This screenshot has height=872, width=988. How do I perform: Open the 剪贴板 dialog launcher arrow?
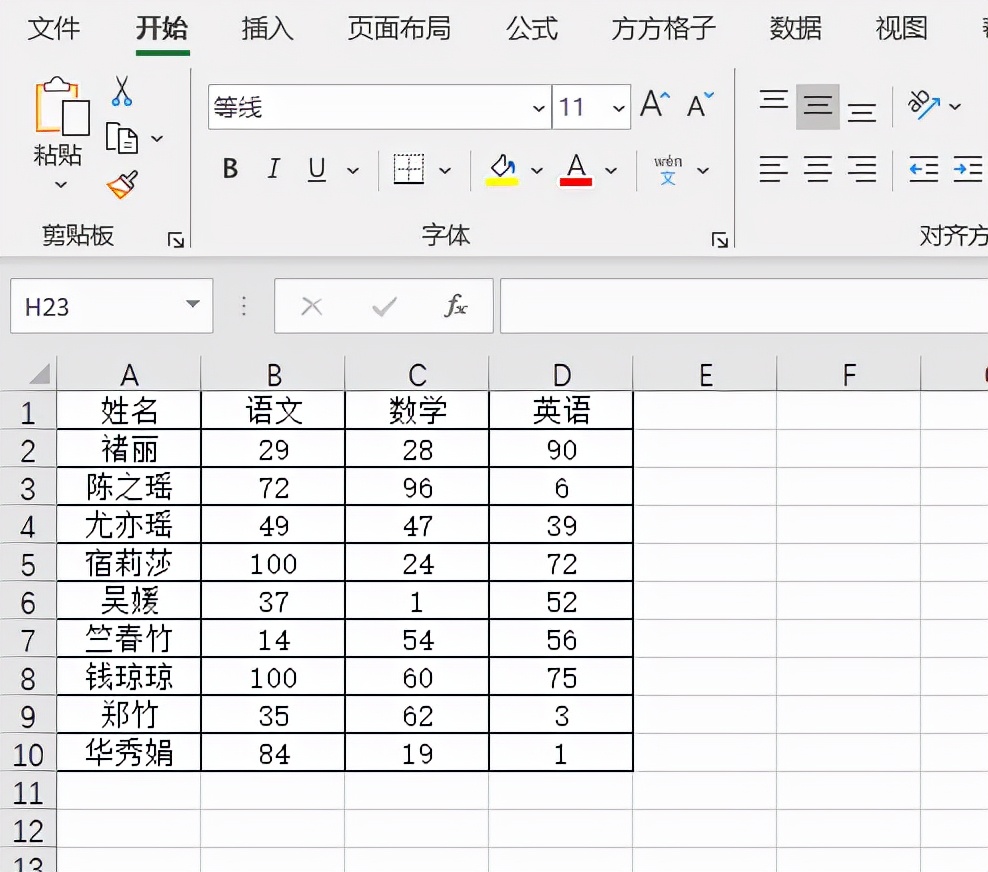point(176,239)
